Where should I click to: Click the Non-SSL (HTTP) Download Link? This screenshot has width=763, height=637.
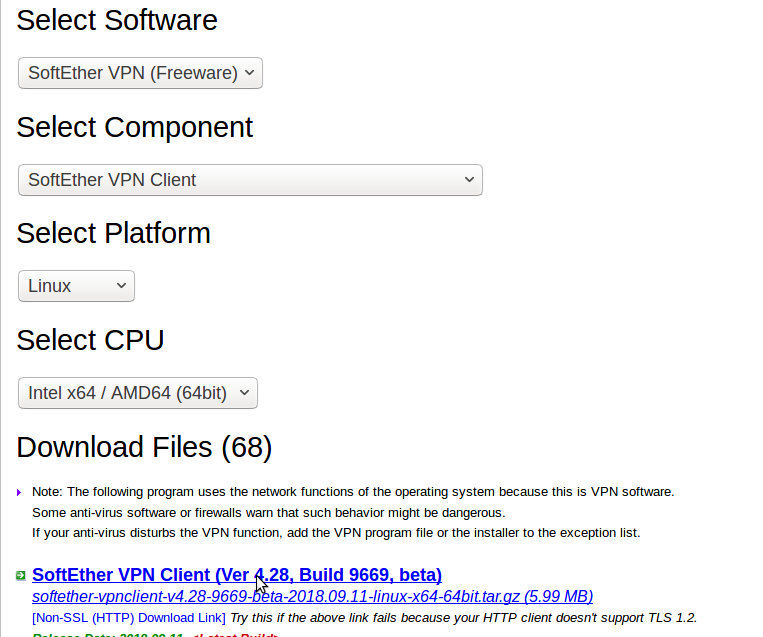point(129,618)
